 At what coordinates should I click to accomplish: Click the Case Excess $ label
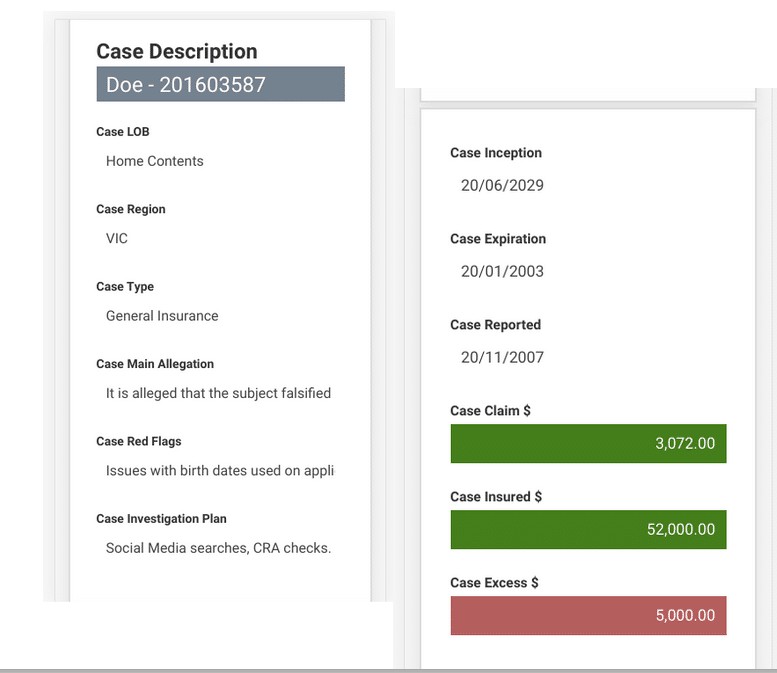coord(493,583)
